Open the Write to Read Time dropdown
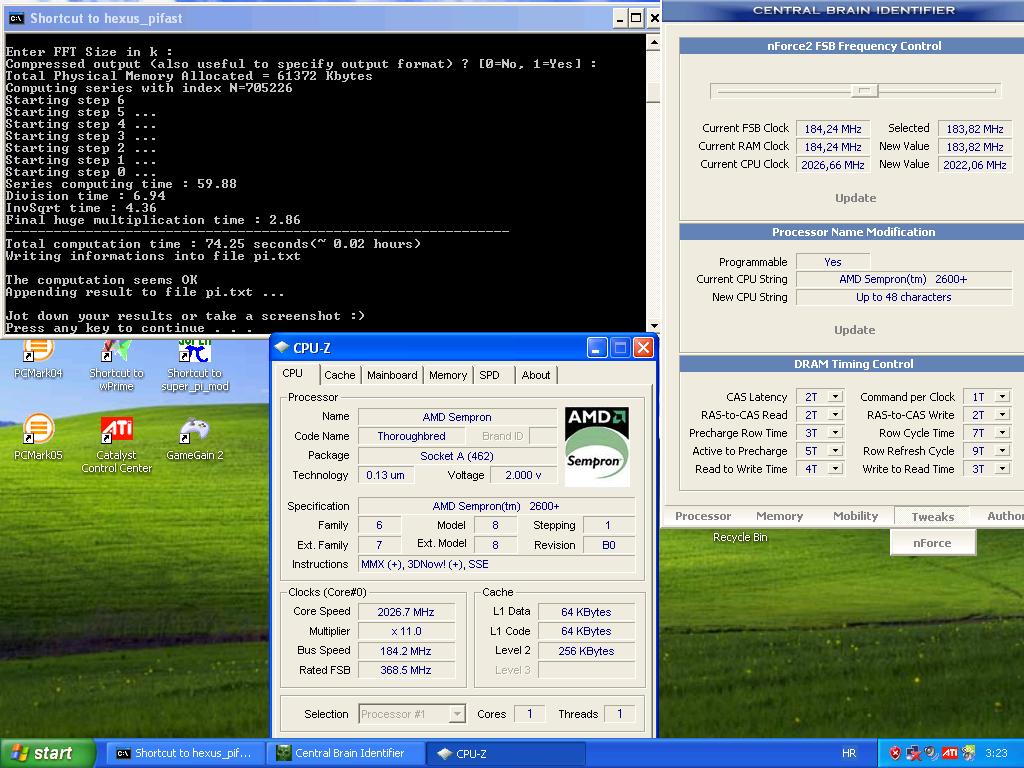Screen dimensions: 1024x768 (x=1002, y=468)
